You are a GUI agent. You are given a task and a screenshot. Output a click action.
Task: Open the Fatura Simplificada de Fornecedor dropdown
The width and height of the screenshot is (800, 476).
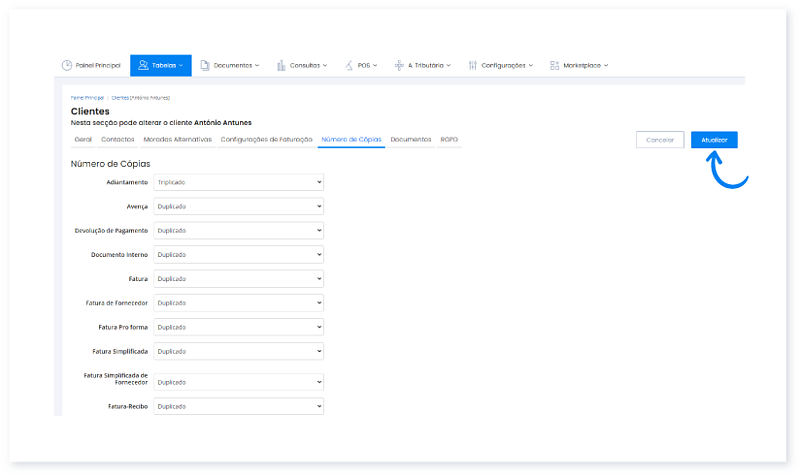239,382
